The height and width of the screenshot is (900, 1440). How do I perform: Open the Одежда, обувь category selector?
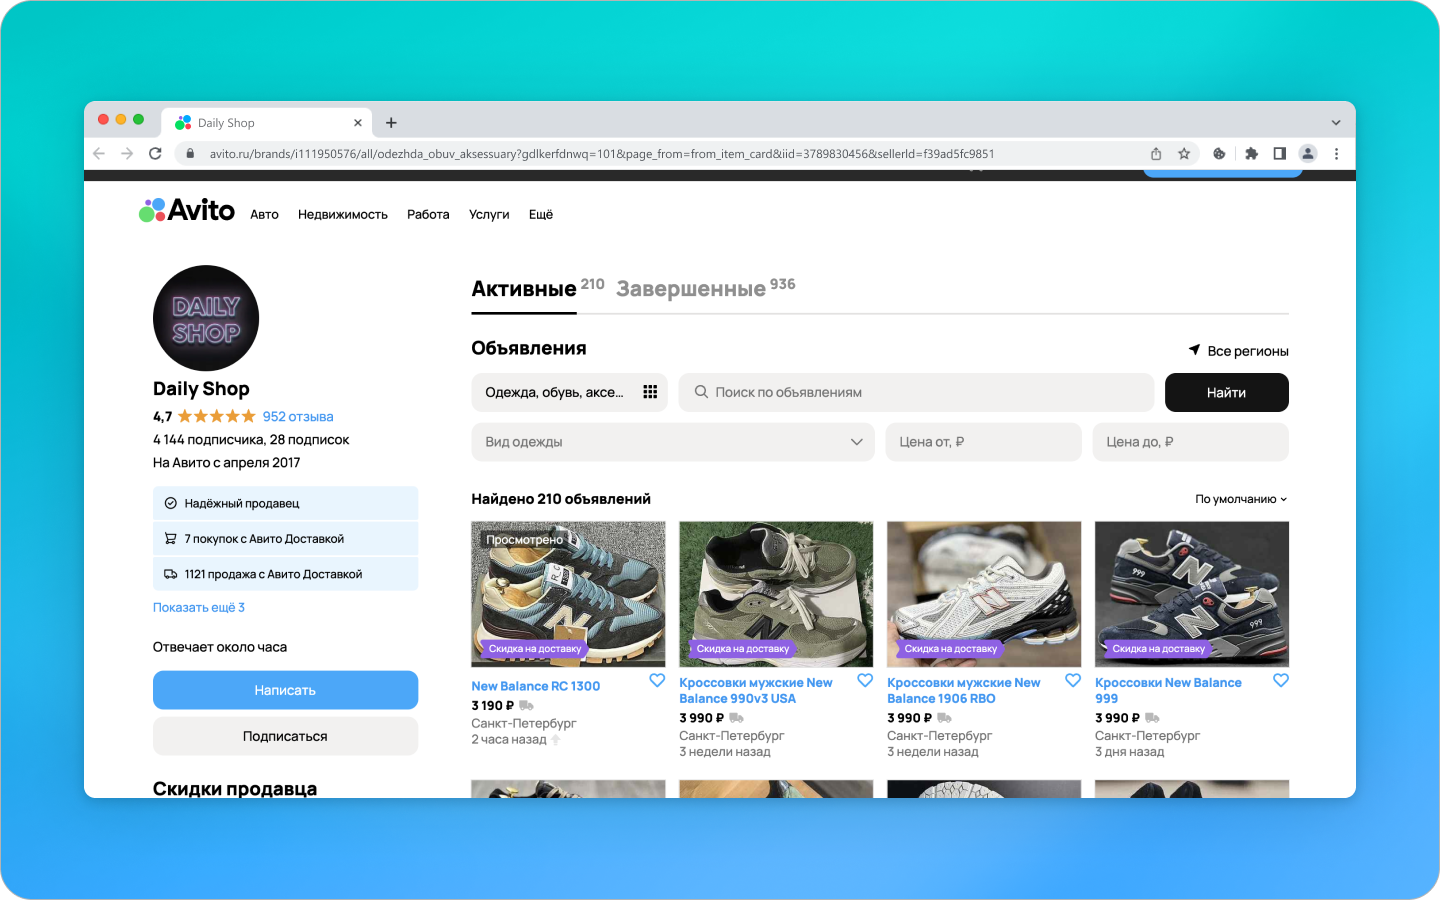(569, 392)
